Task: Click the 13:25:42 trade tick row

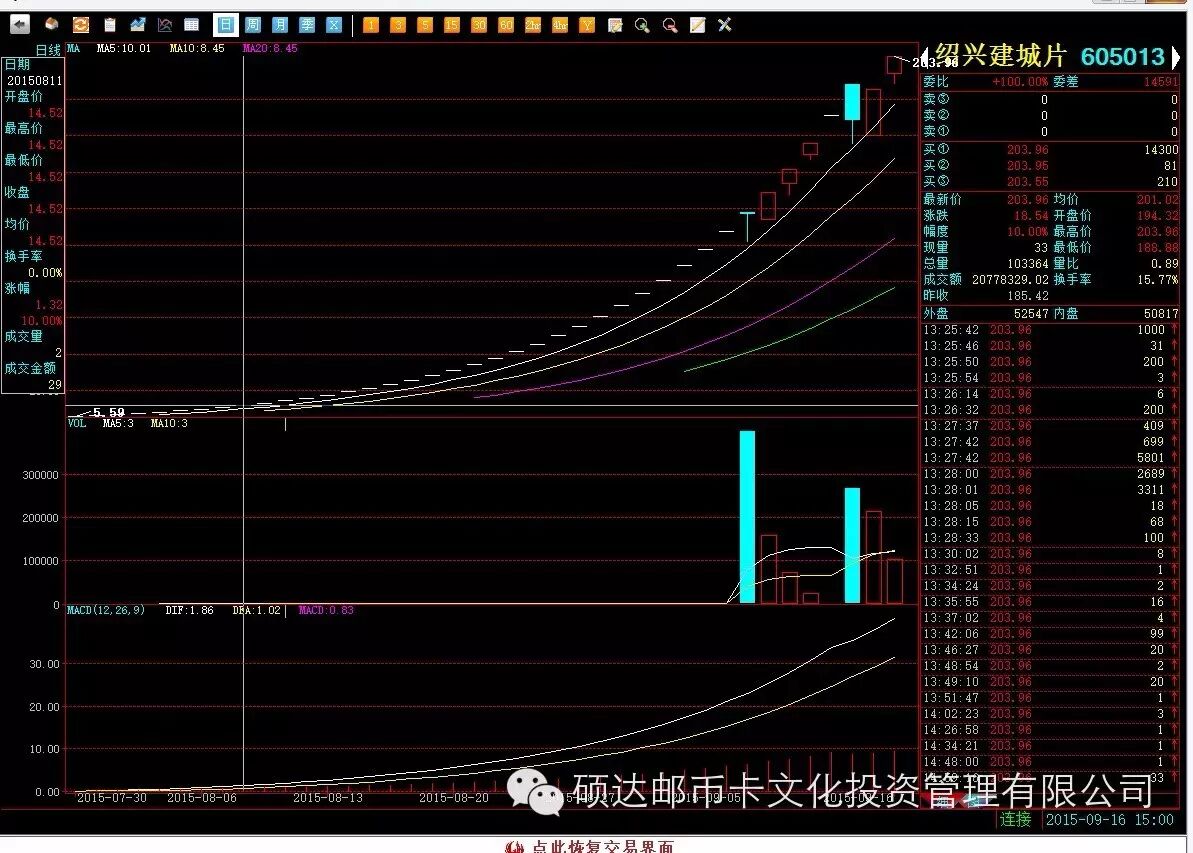Action: point(1050,329)
